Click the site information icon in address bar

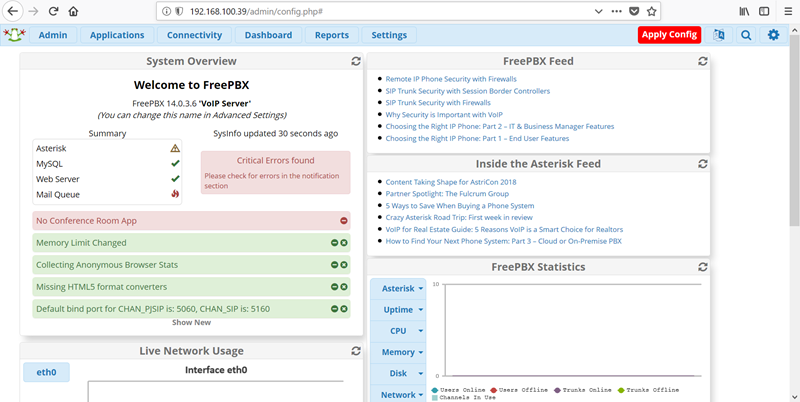(166, 11)
